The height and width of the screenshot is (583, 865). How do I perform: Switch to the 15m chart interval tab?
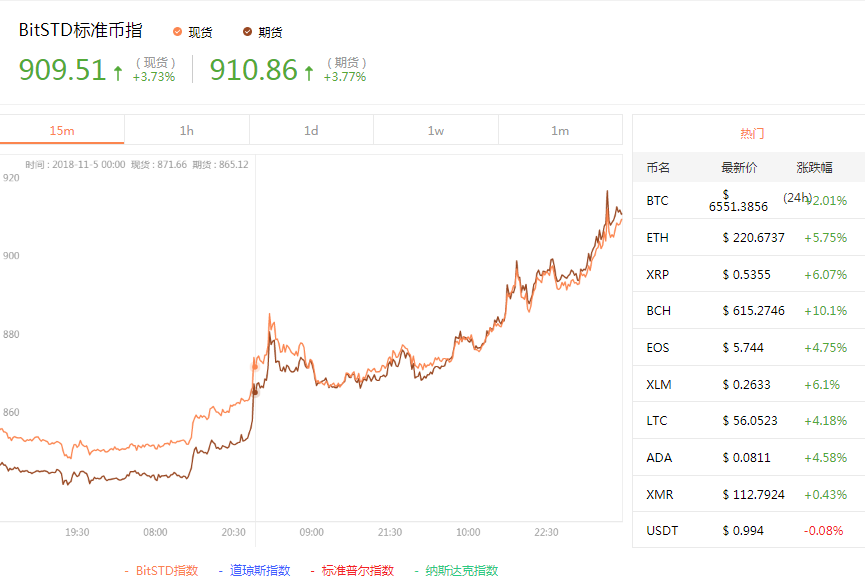(x=62, y=130)
